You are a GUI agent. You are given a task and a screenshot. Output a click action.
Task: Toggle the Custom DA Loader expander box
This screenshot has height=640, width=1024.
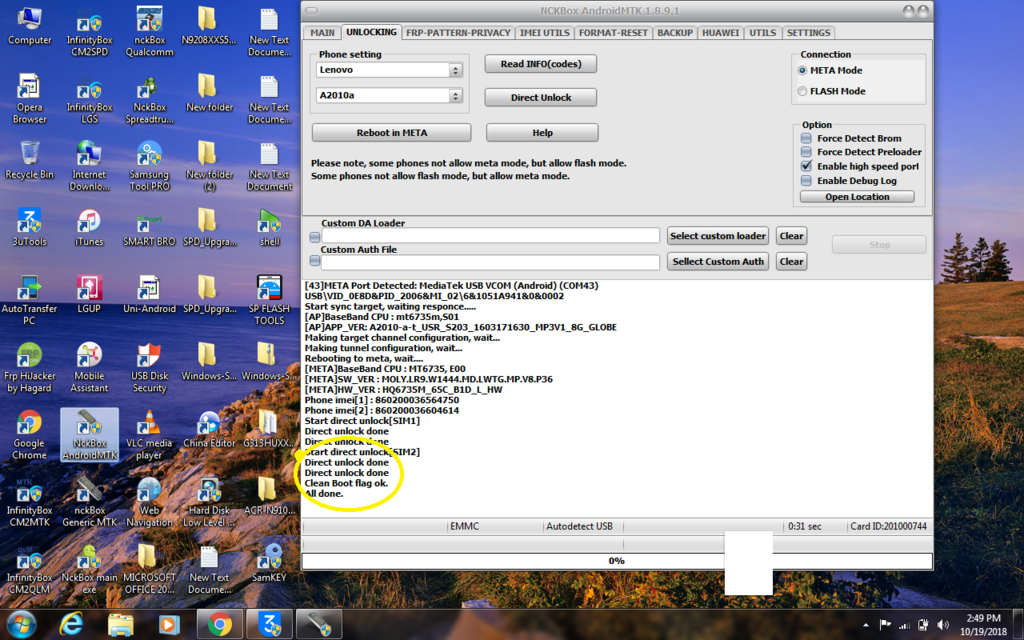pos(314,237)
